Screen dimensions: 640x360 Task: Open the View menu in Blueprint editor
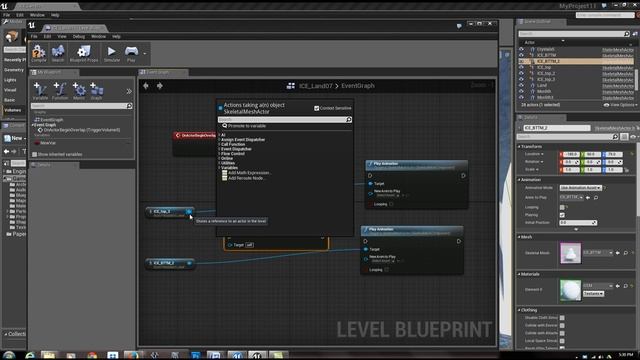tap(62, 36)
